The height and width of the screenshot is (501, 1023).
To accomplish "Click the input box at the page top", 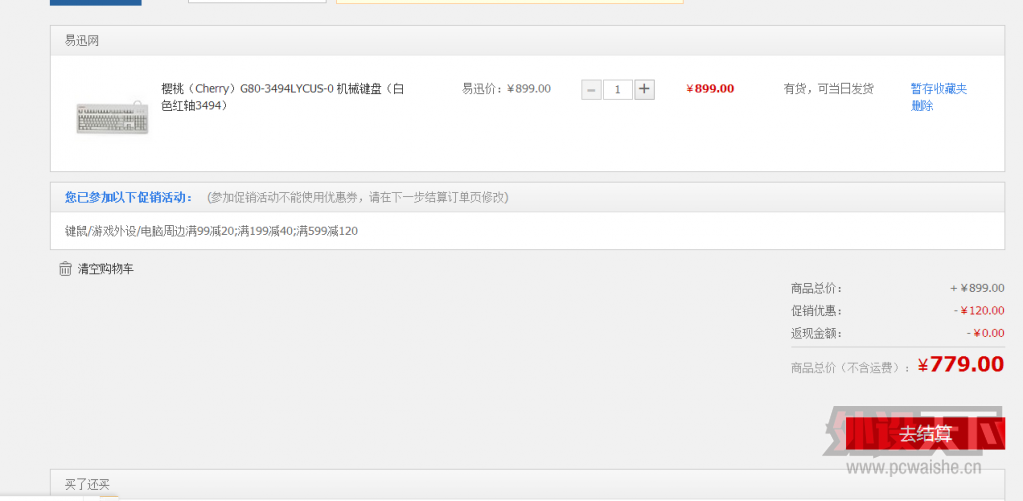I will coord(257,1).
